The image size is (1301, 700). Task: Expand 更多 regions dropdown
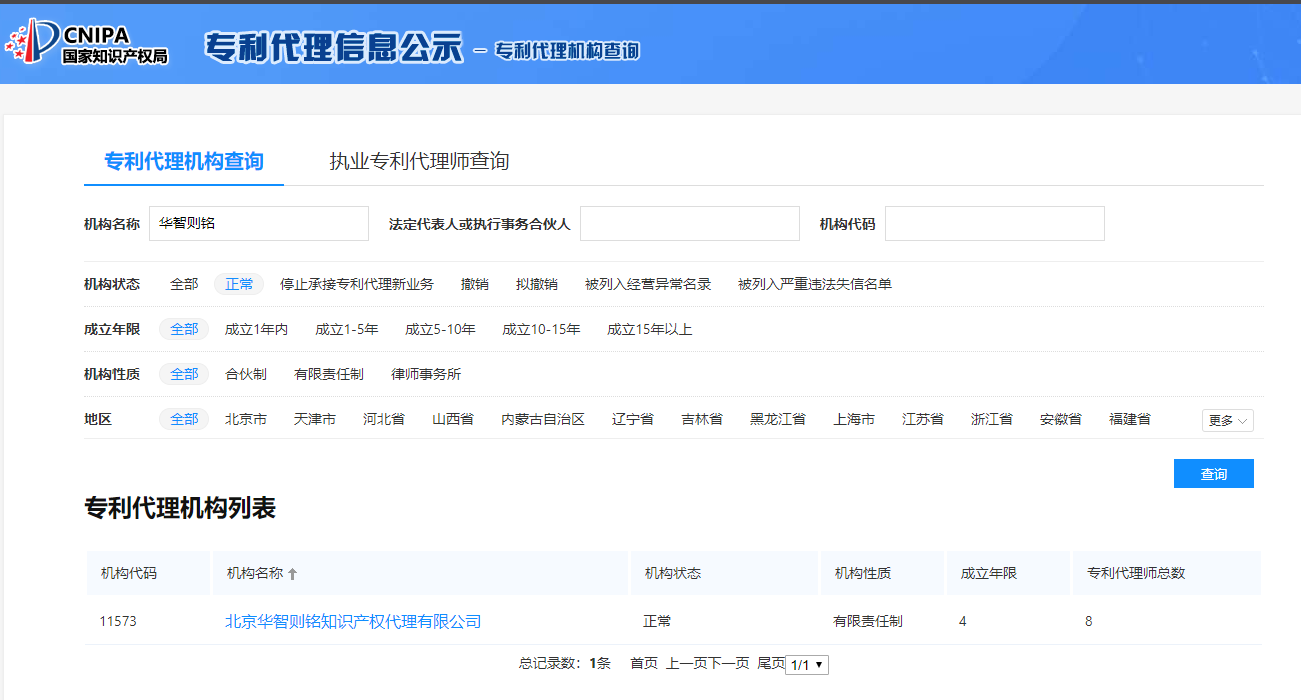point(1228,420)
